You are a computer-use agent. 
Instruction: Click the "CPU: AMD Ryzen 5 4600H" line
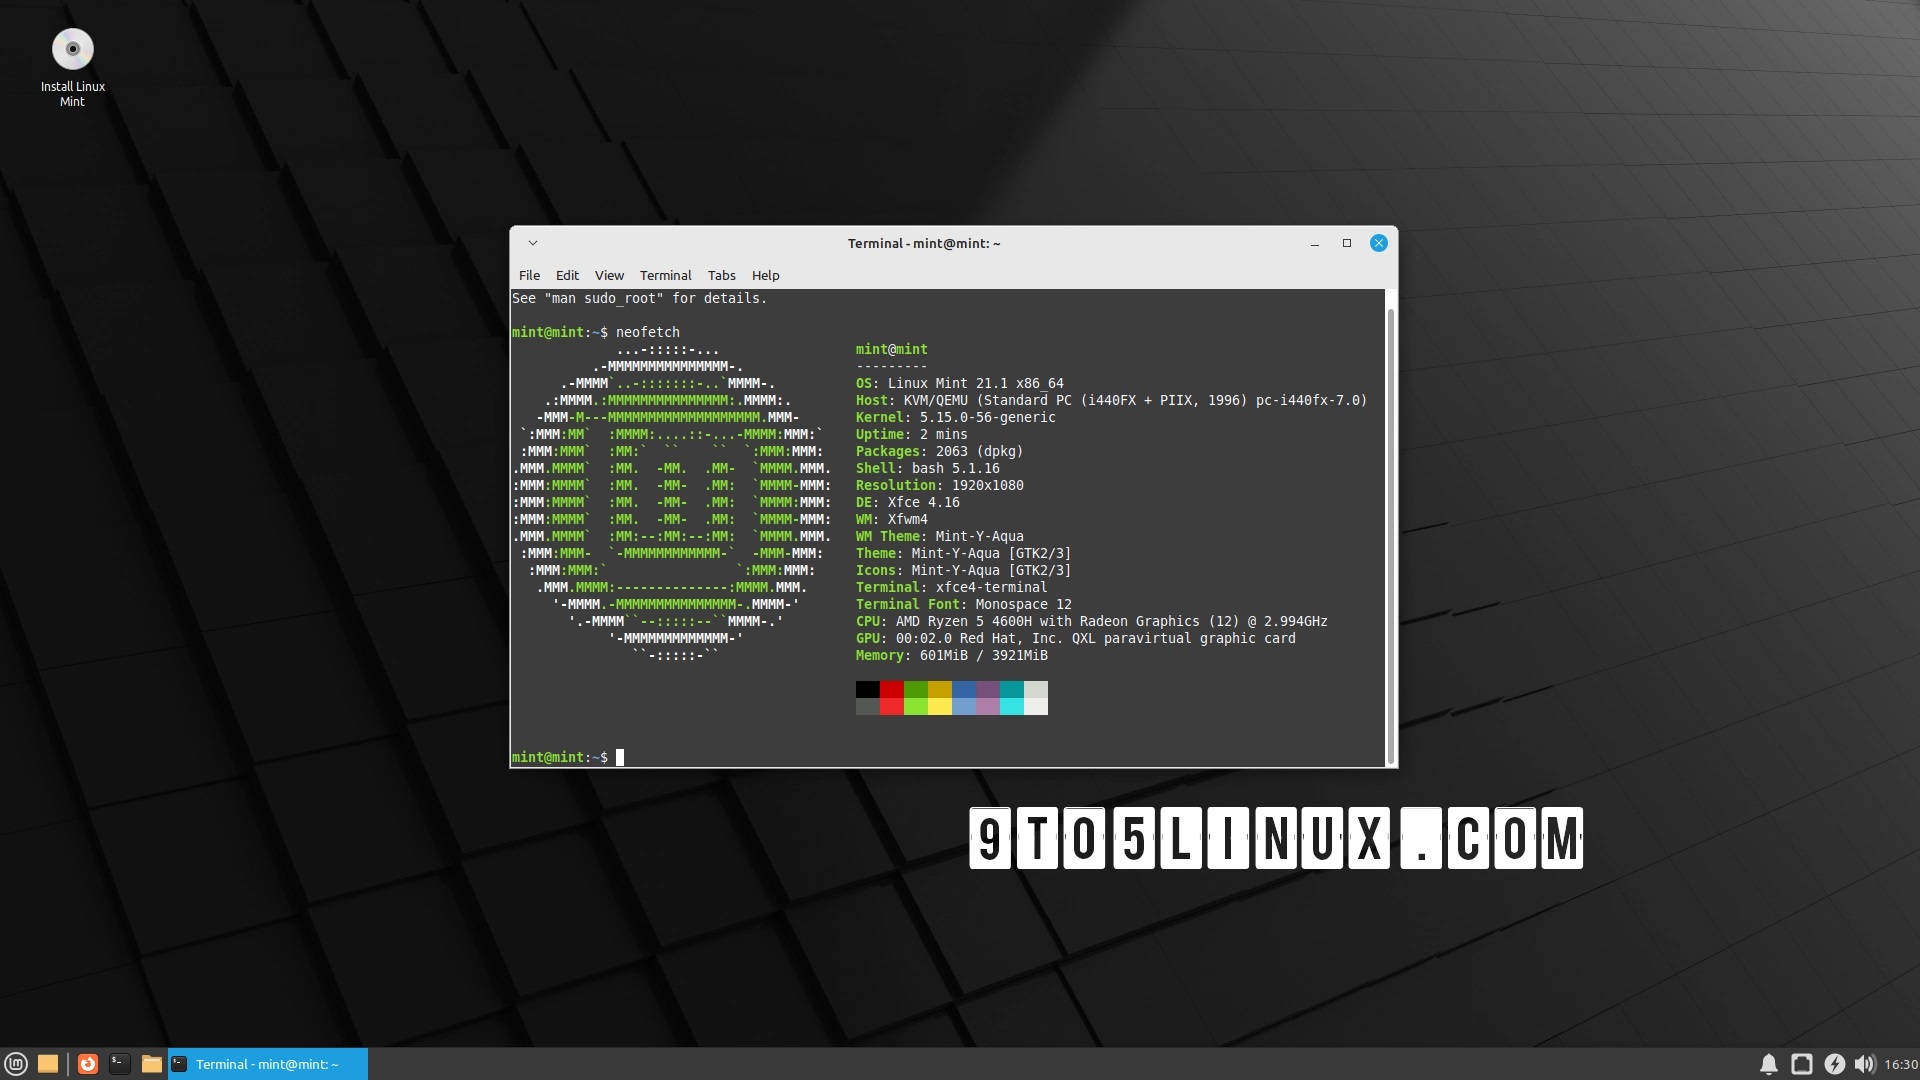(x=1092, y=621)
